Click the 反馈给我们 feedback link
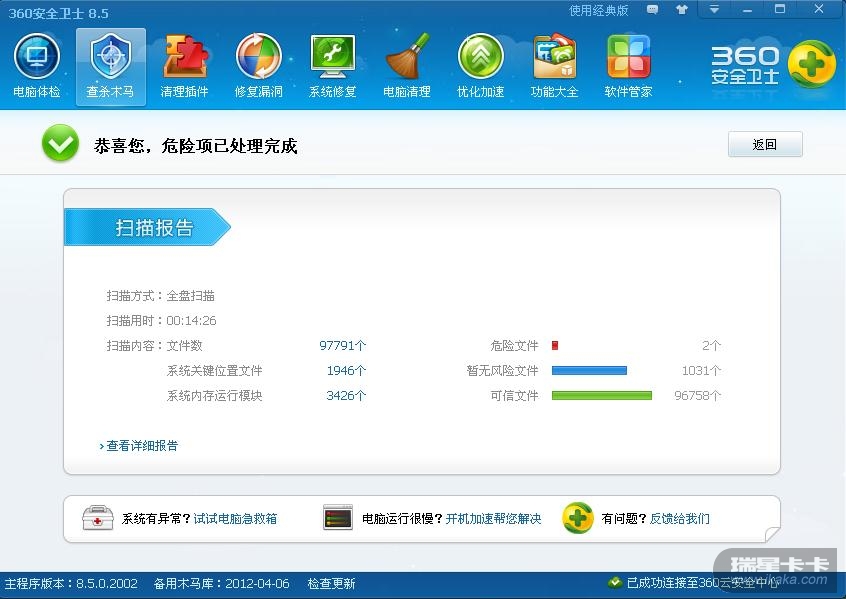The image size is (846, 599). (679, 519)
